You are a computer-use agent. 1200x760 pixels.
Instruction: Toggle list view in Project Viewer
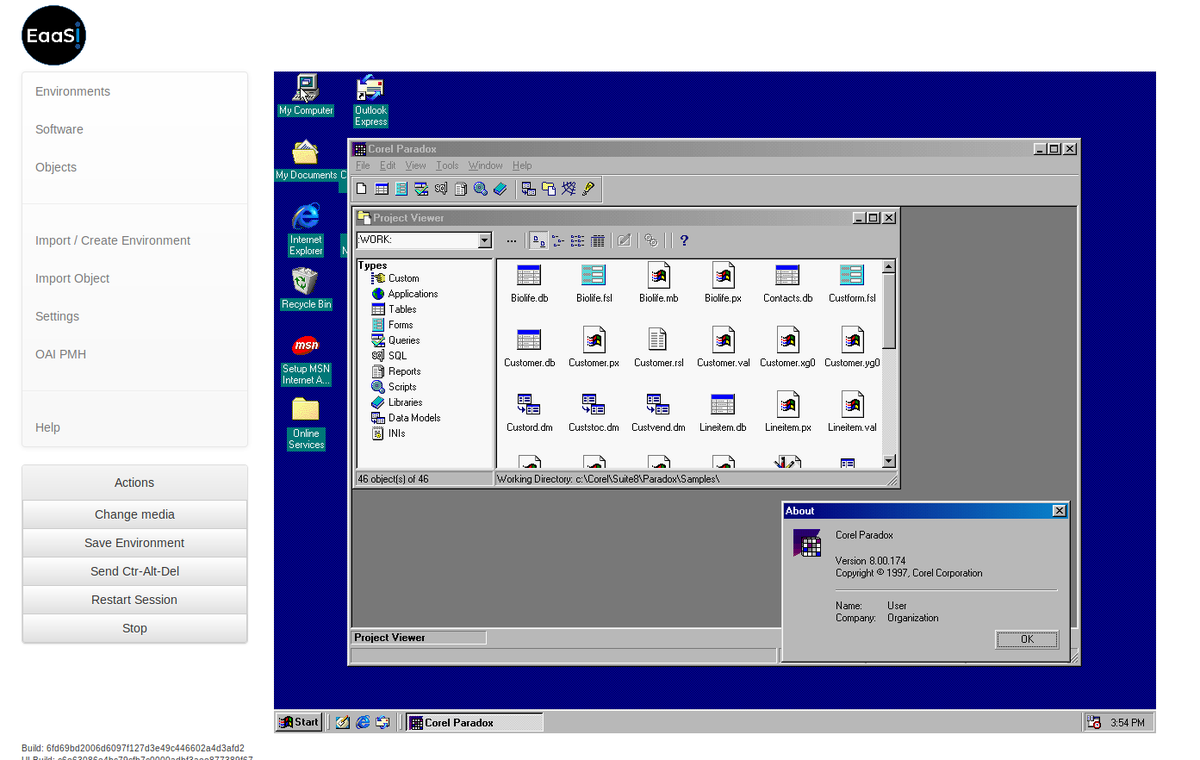coord(578,241)
